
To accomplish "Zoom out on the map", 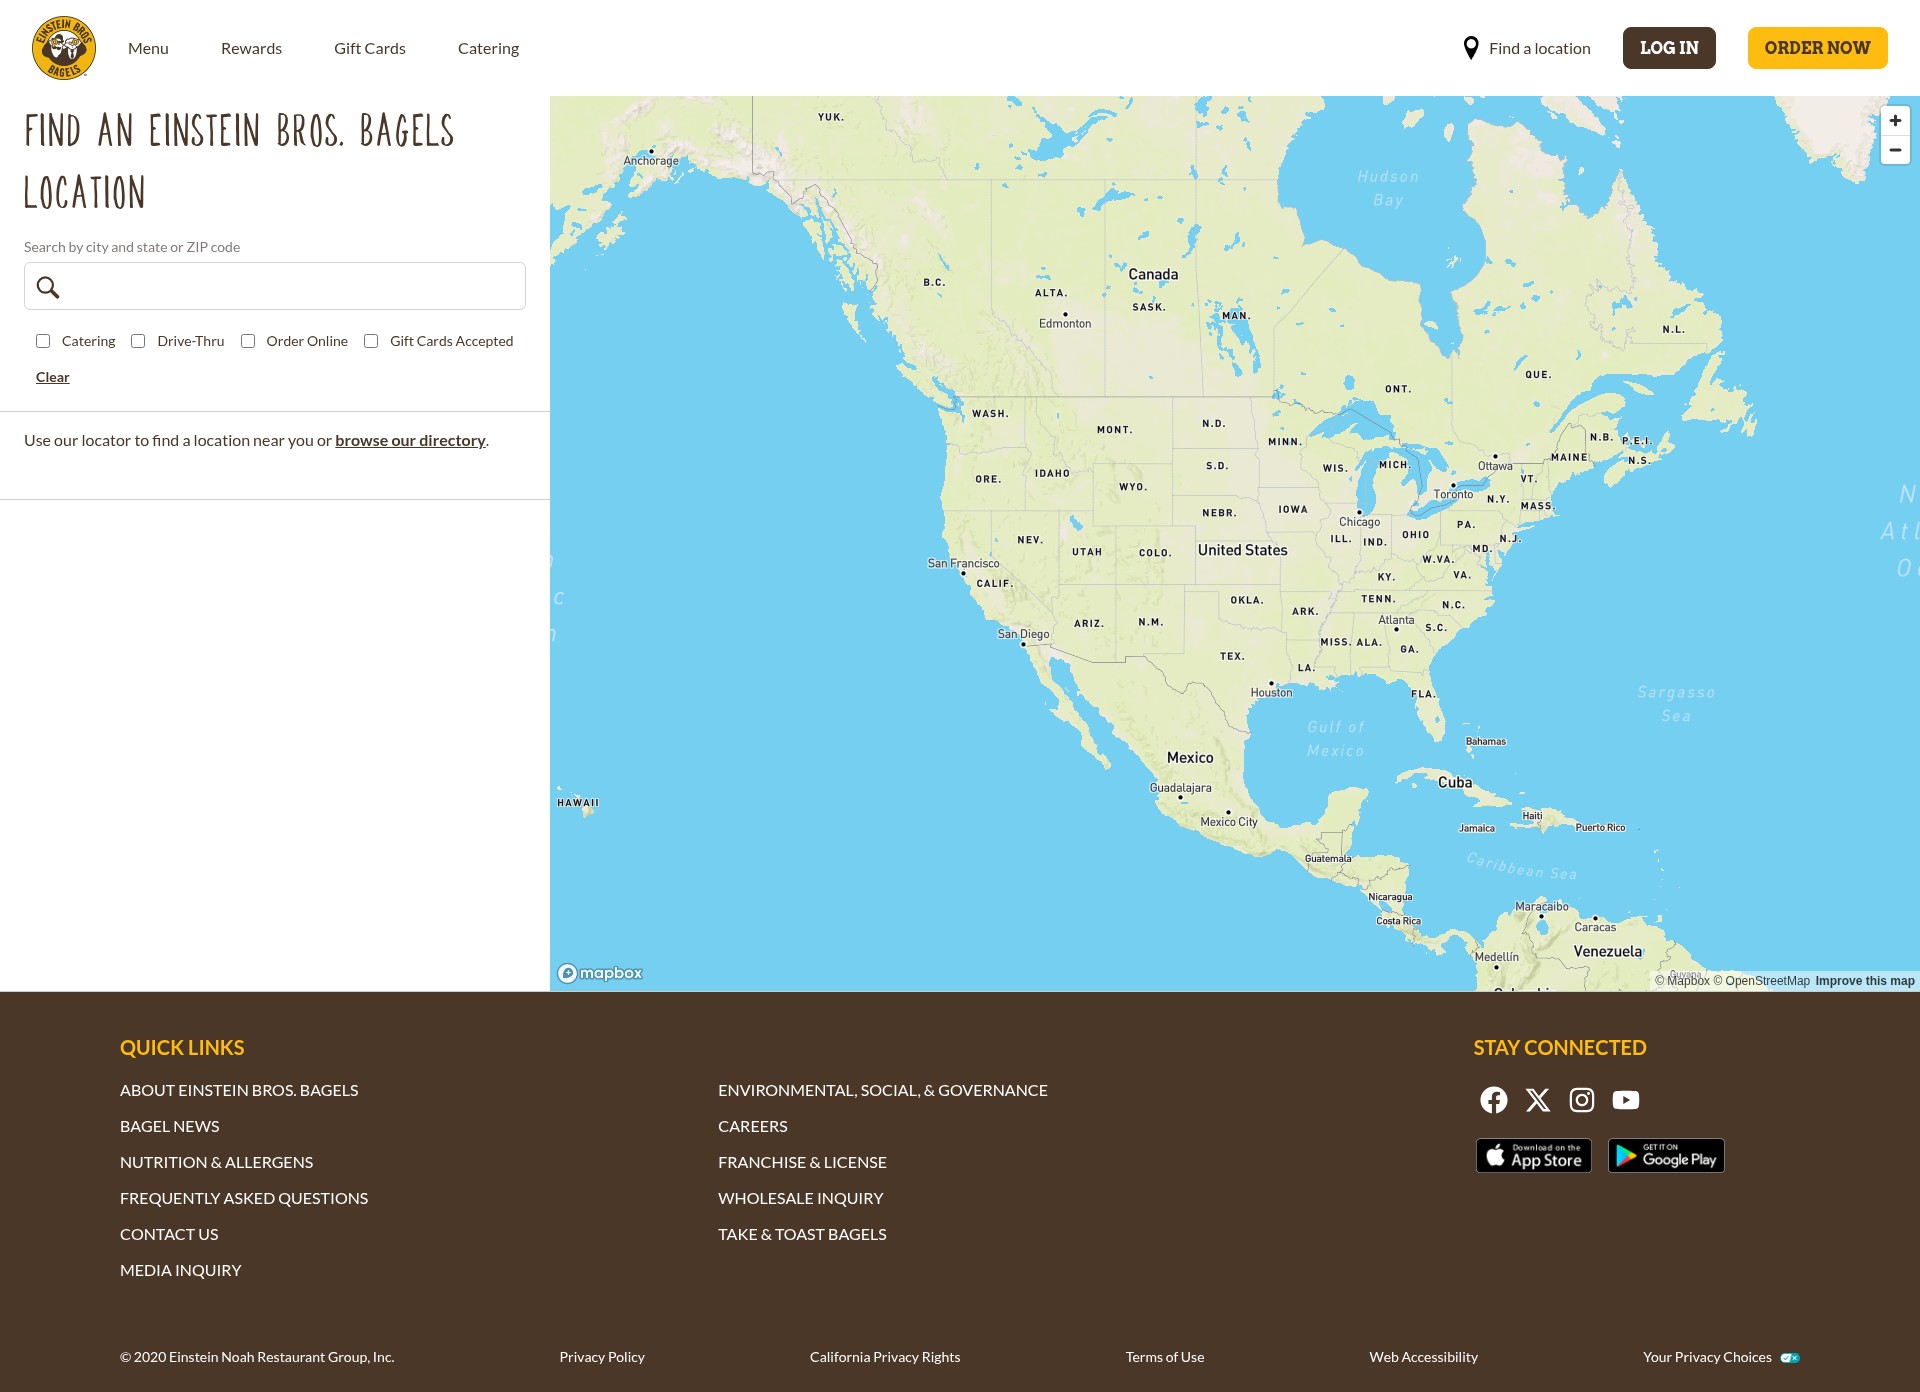I will [x=1895, y=150].
